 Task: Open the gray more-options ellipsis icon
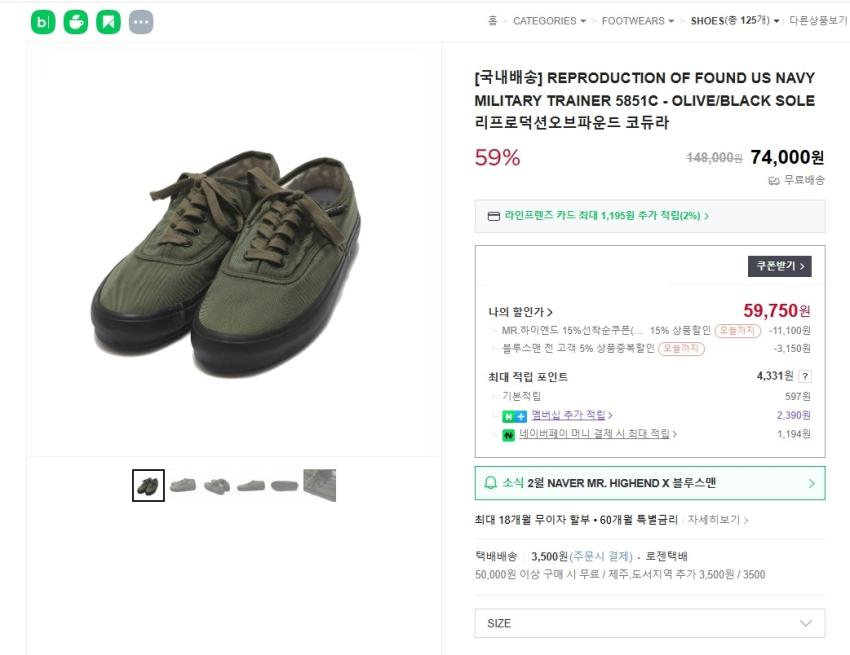point(141,22)
